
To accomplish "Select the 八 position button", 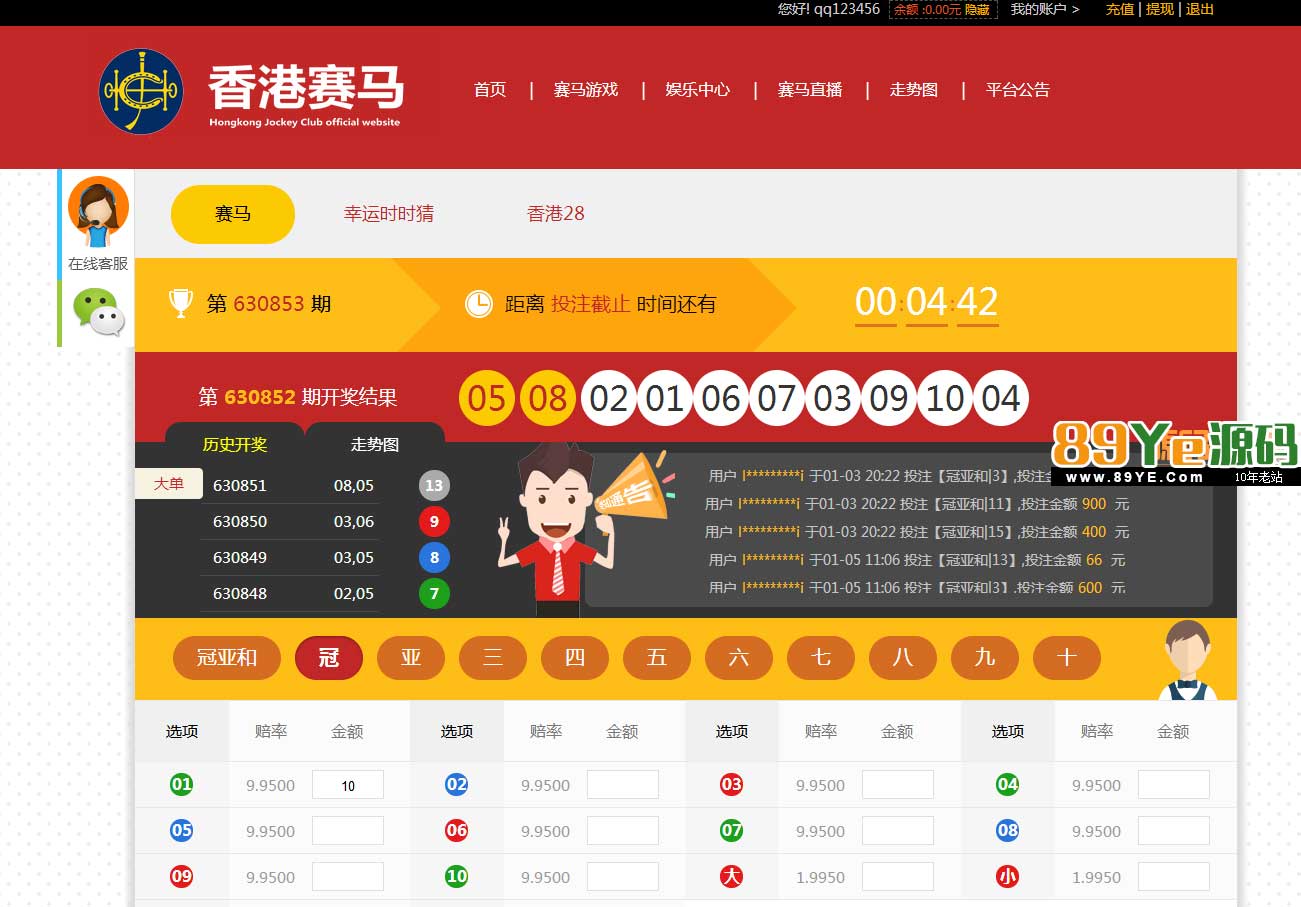I will coord(903,658).
